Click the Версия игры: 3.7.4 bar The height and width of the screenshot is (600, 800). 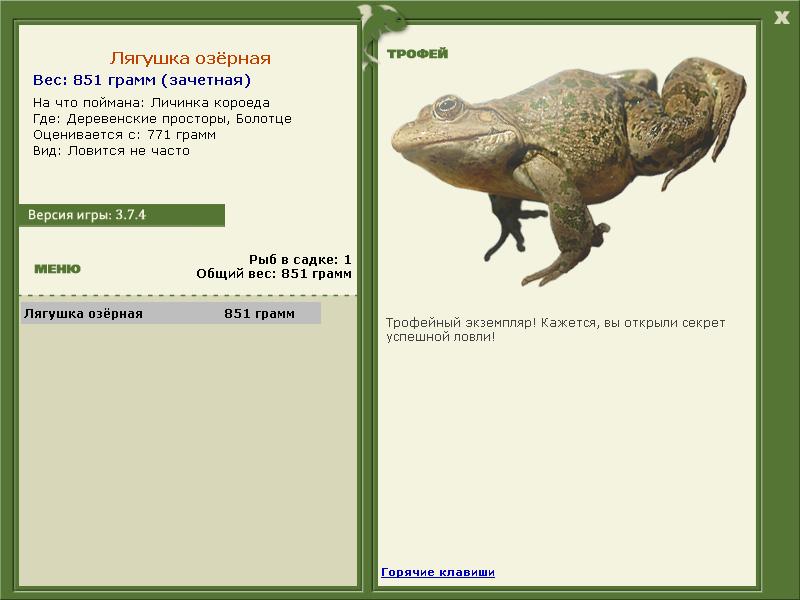point(121,215)
